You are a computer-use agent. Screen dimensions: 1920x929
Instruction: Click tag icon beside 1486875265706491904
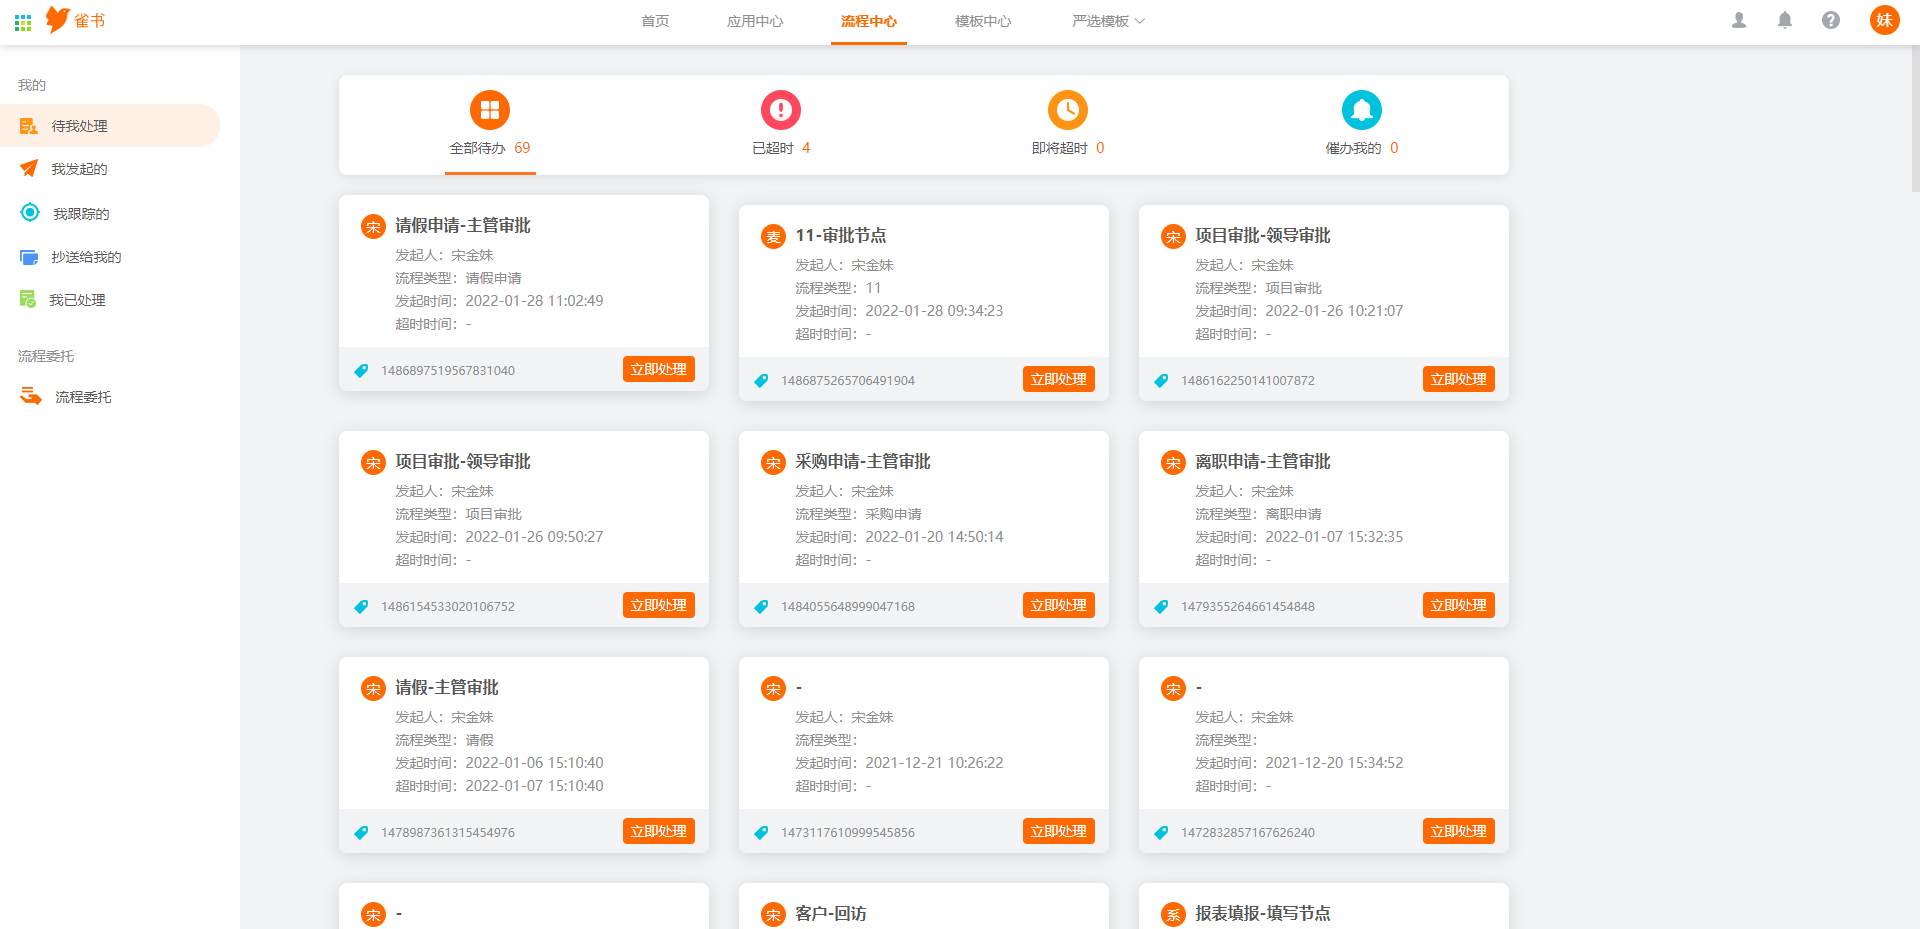pos(761,381)
